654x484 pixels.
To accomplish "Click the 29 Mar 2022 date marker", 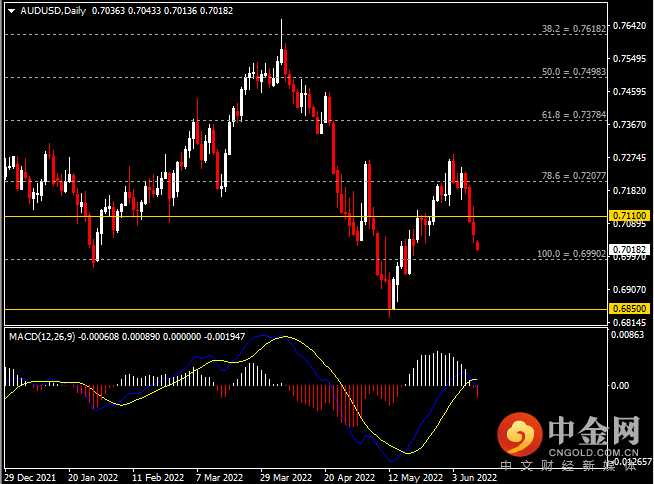I will (286, 477).
